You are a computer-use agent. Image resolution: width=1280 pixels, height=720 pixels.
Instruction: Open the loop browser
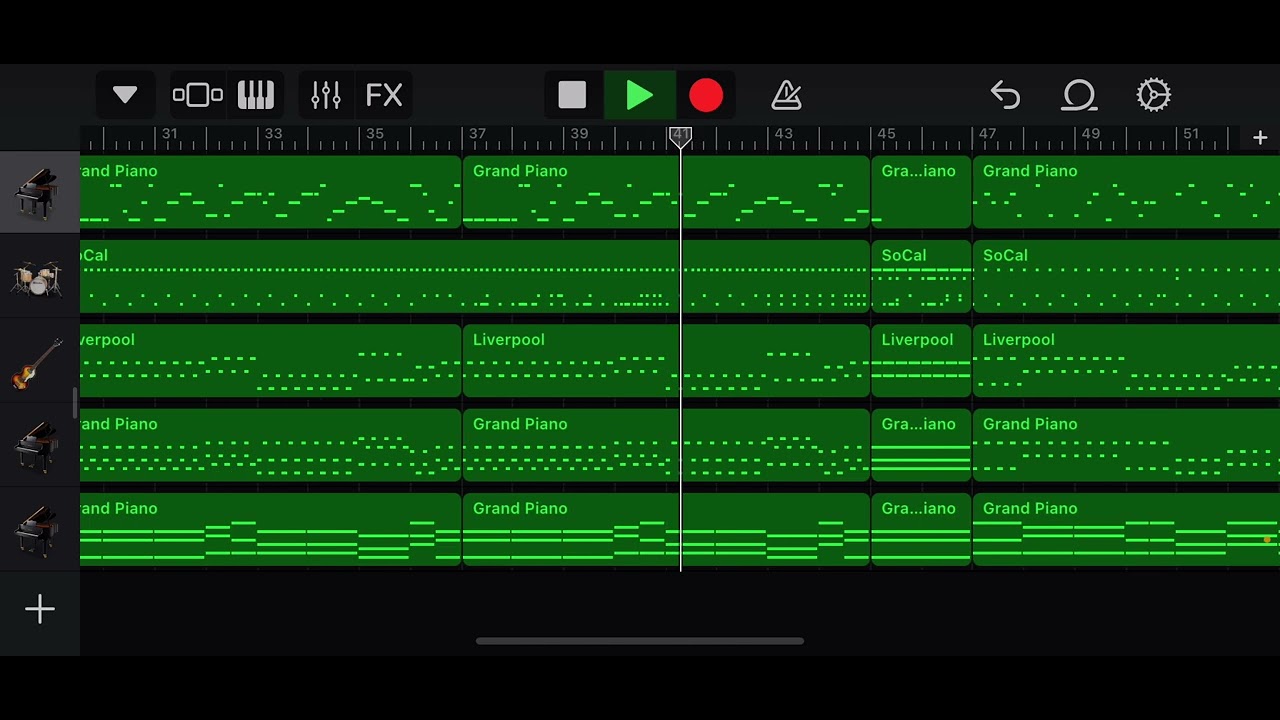point(1079,95)
